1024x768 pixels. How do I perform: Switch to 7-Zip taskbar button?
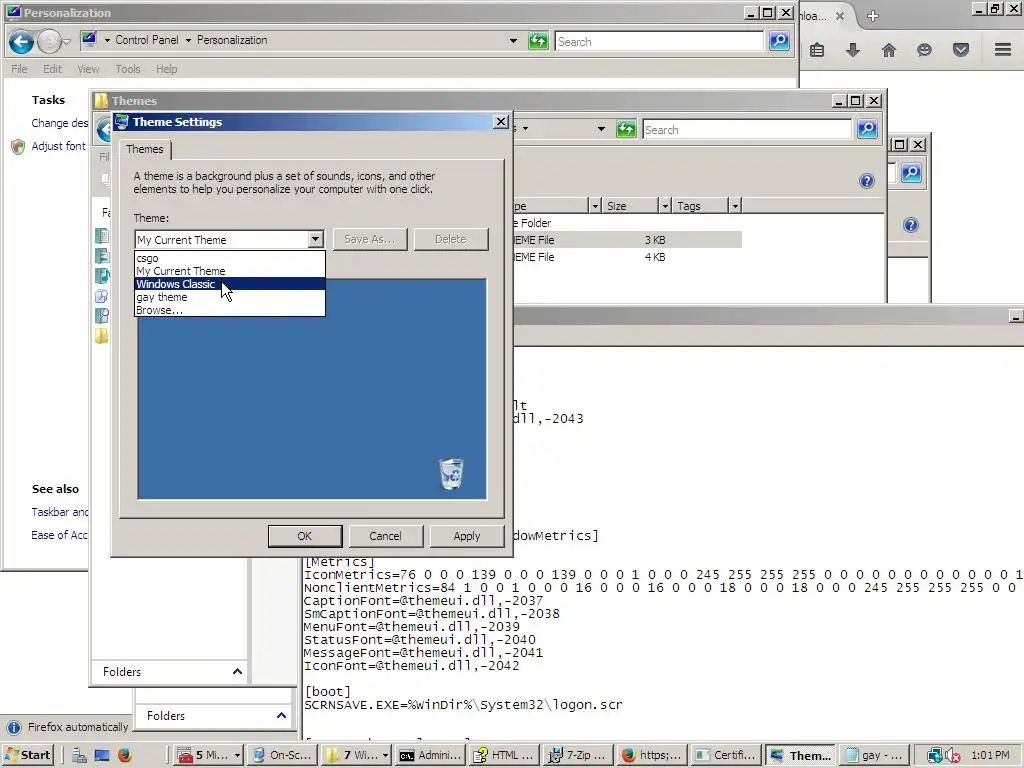pos(578,755)
